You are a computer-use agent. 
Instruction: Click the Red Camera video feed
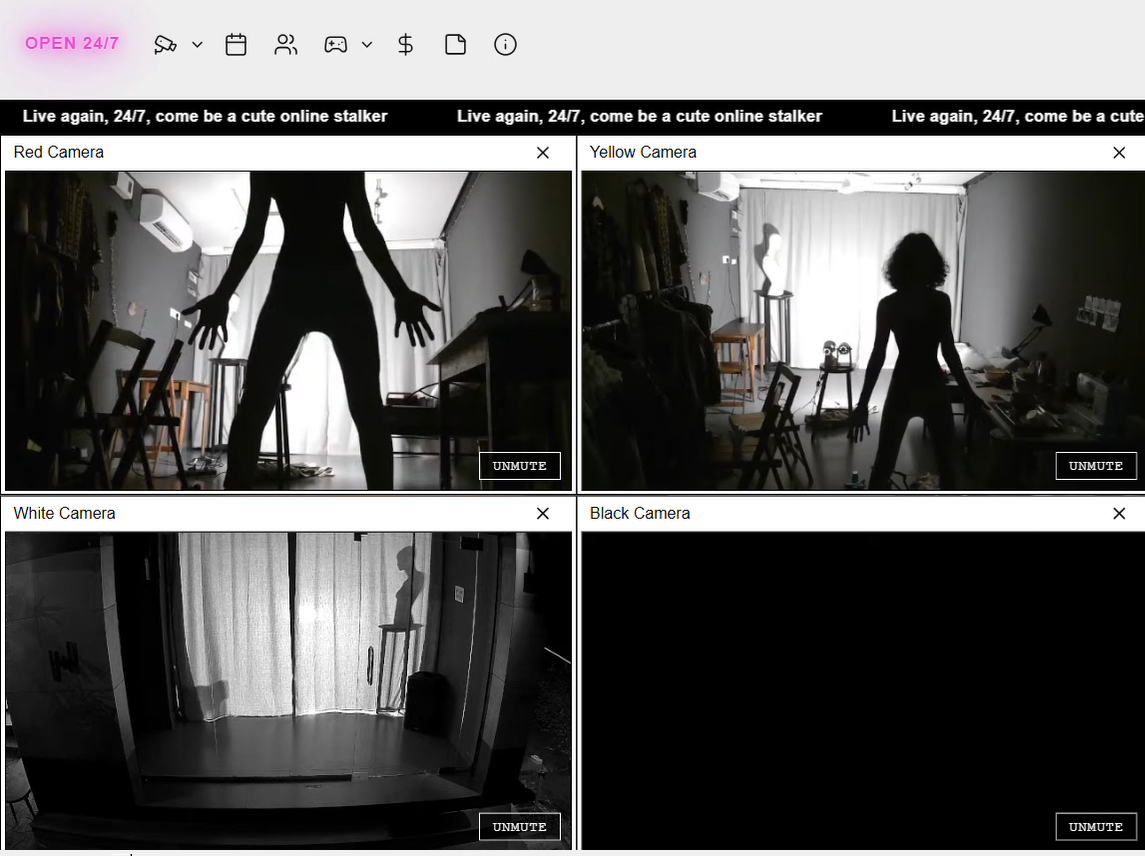288,331
